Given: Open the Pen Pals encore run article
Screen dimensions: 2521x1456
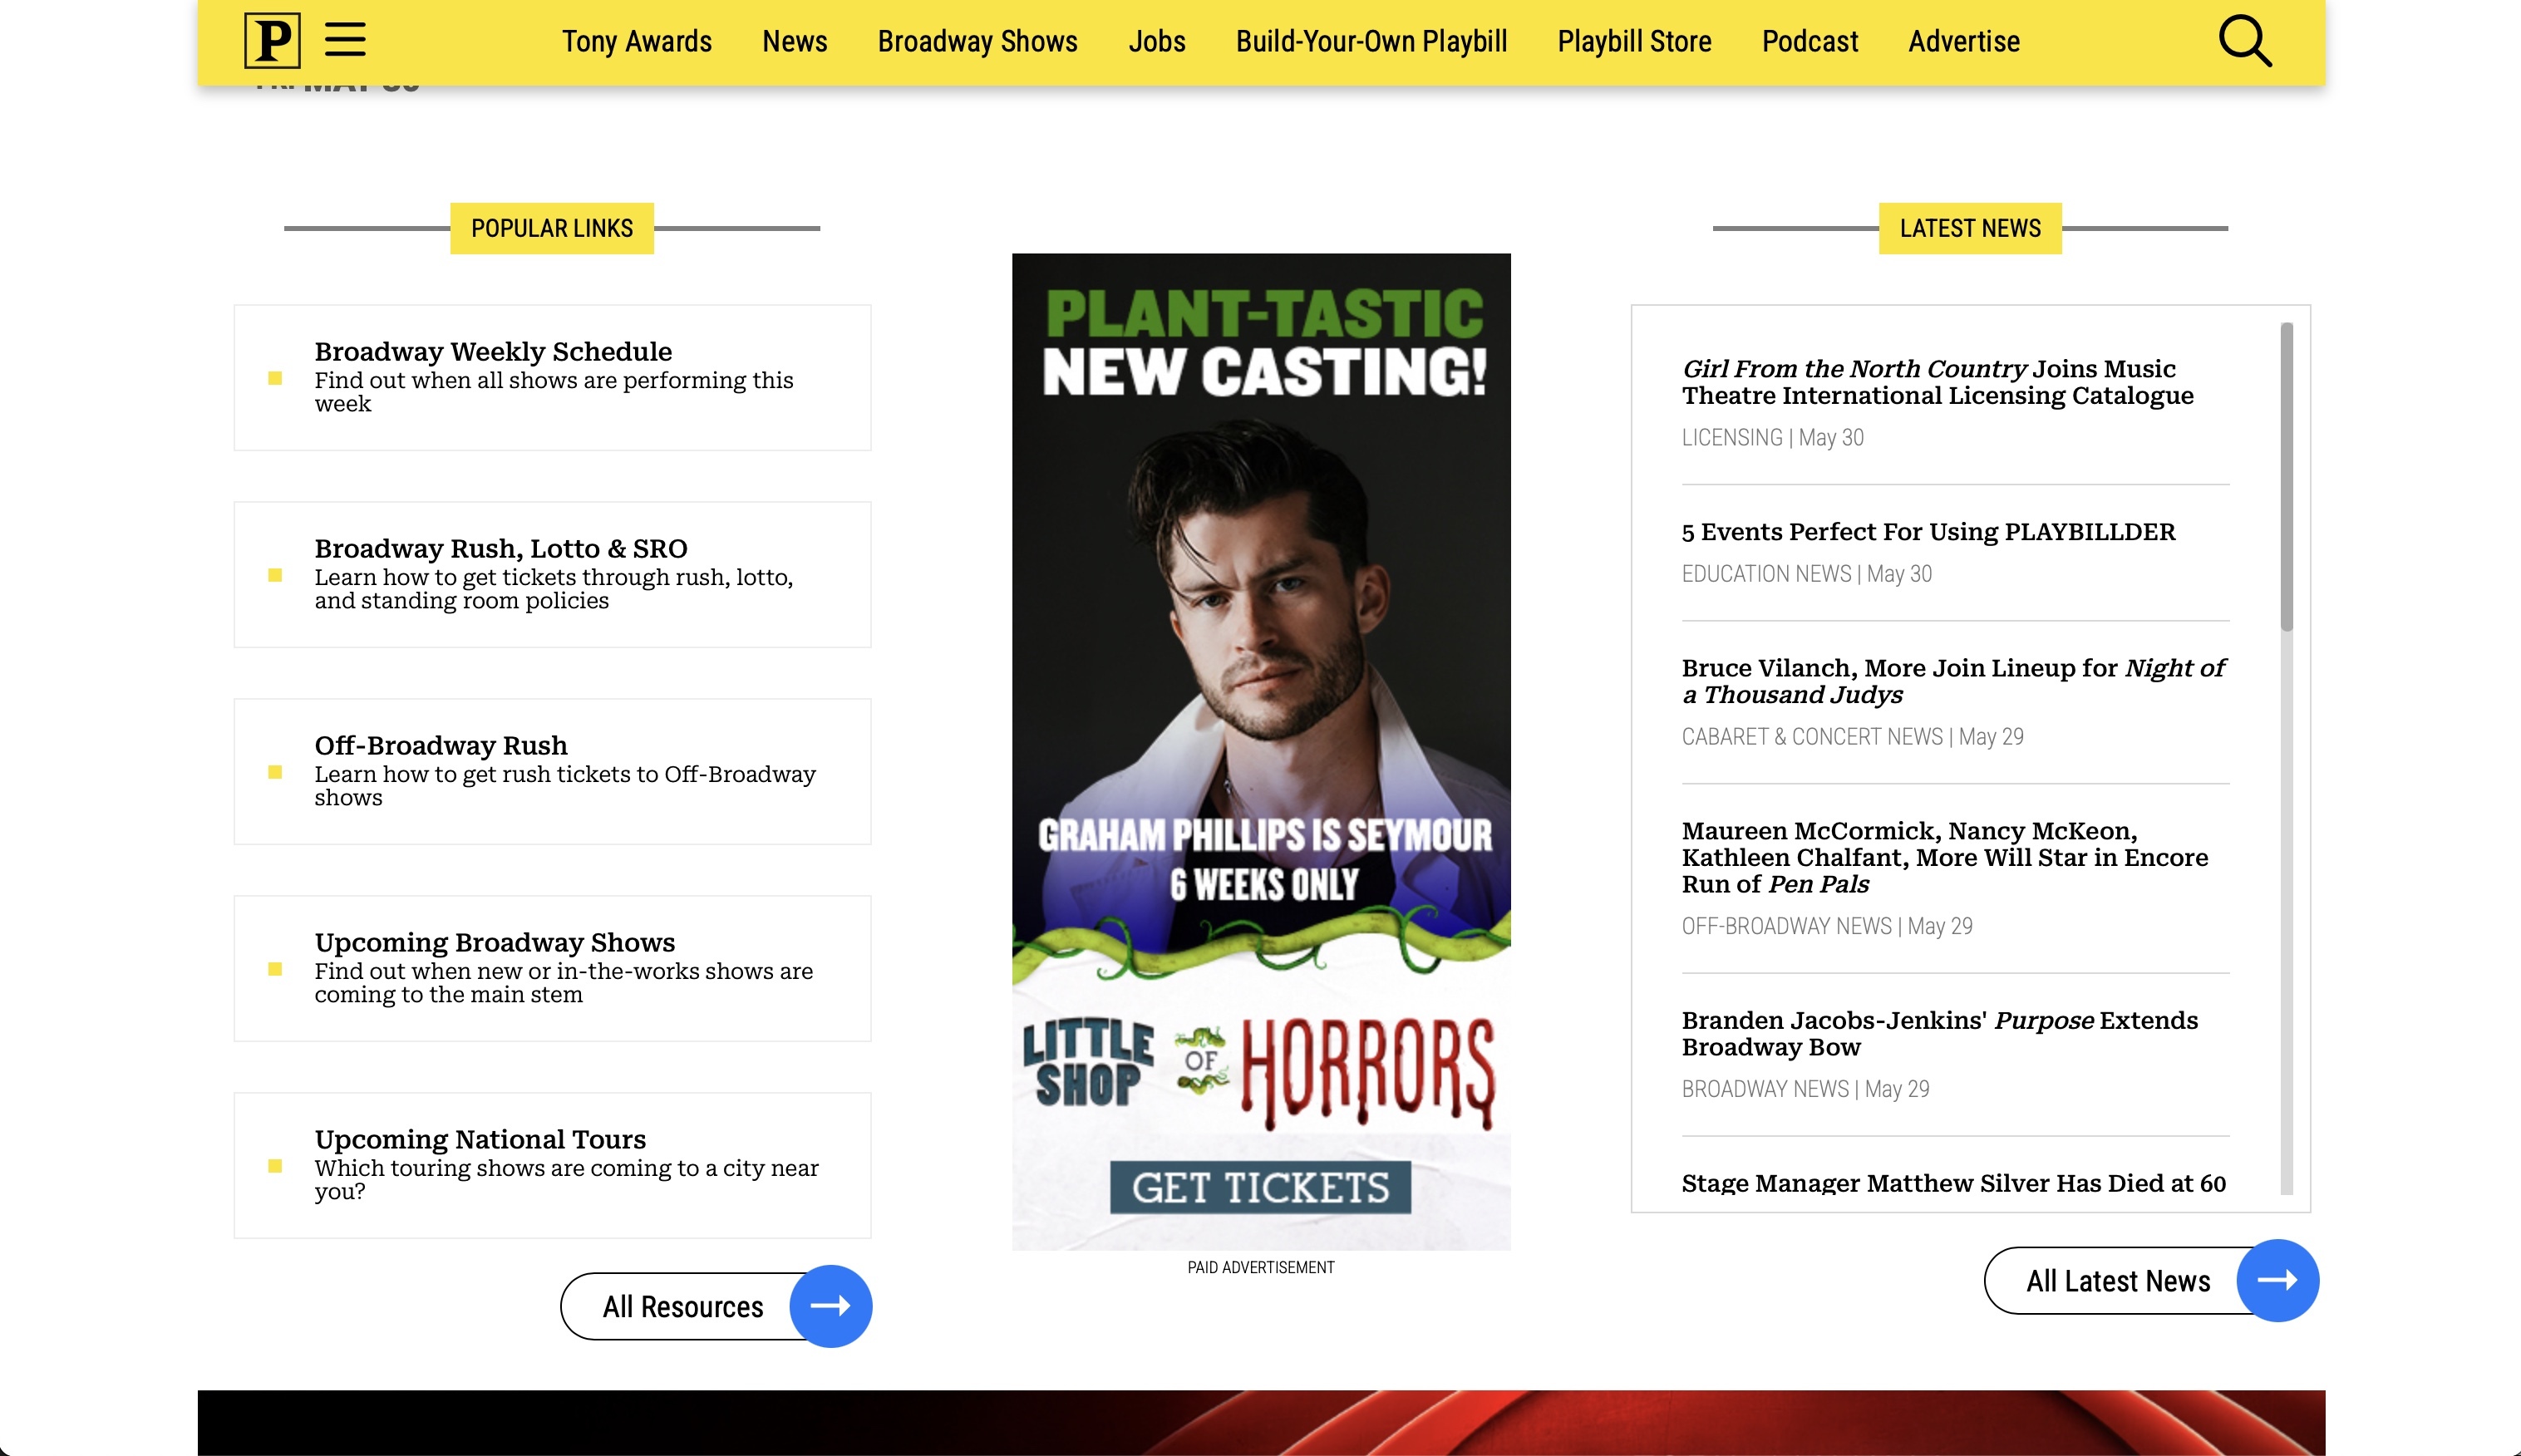Looking at the screenshot, I should [x=1944, y=857].
